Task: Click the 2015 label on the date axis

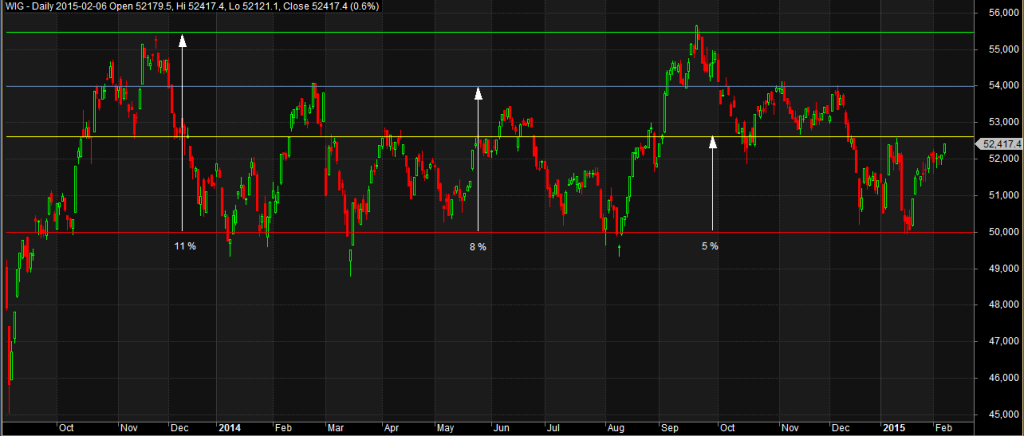Action: point(892,427)
